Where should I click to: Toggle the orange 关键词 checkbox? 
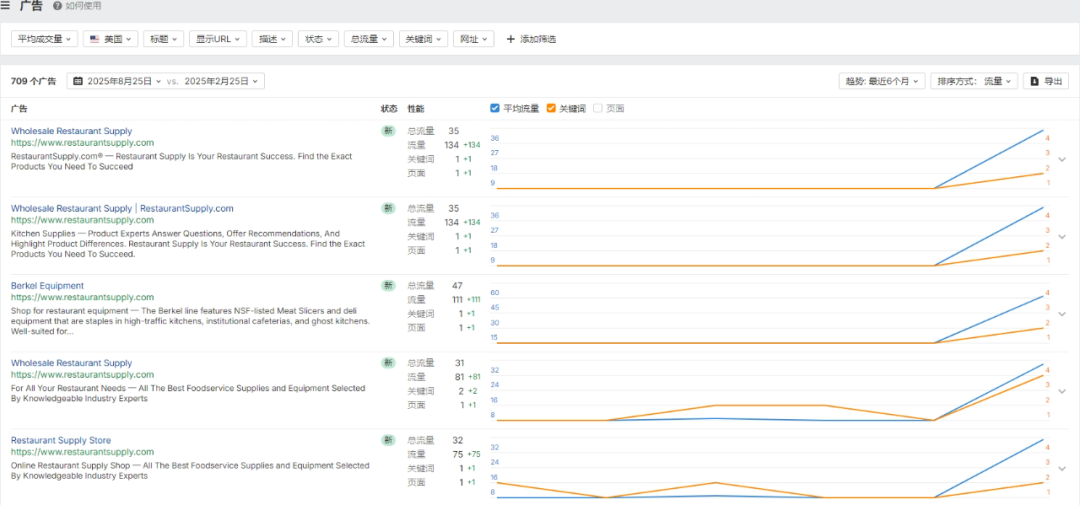click(551, 108)
